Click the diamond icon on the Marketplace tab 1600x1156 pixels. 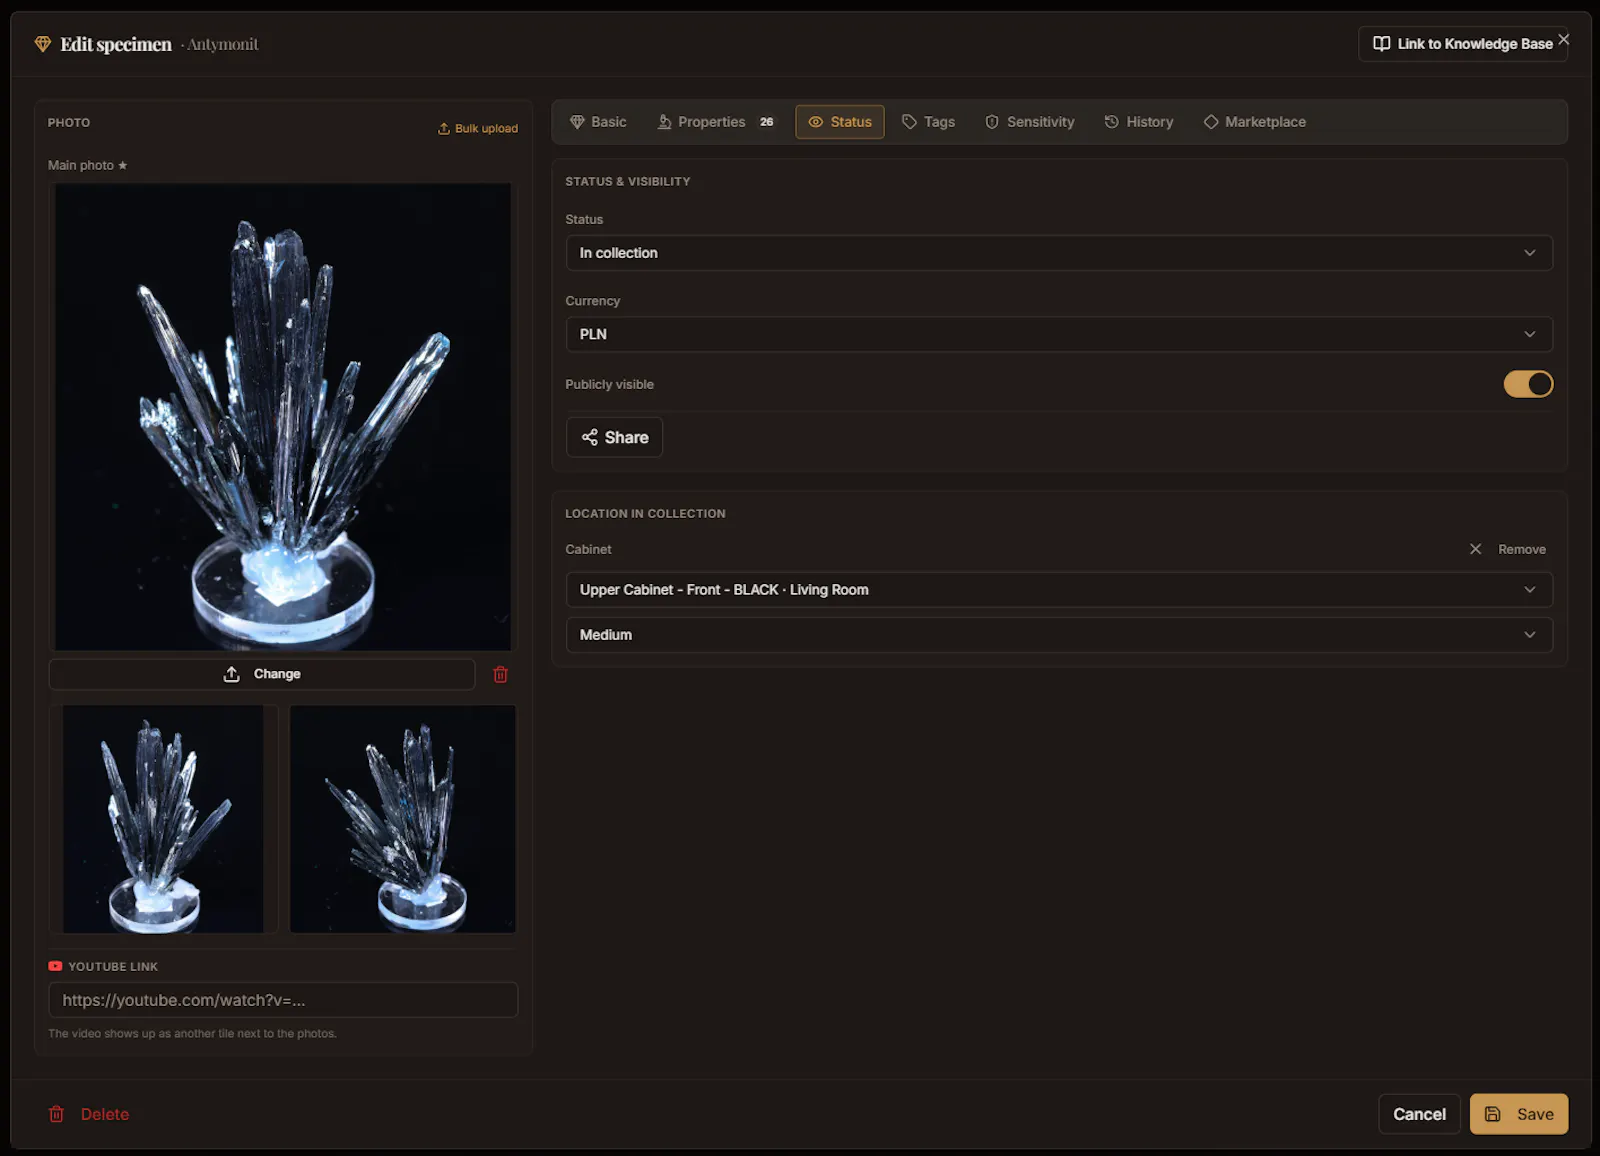click(1211, 122)
